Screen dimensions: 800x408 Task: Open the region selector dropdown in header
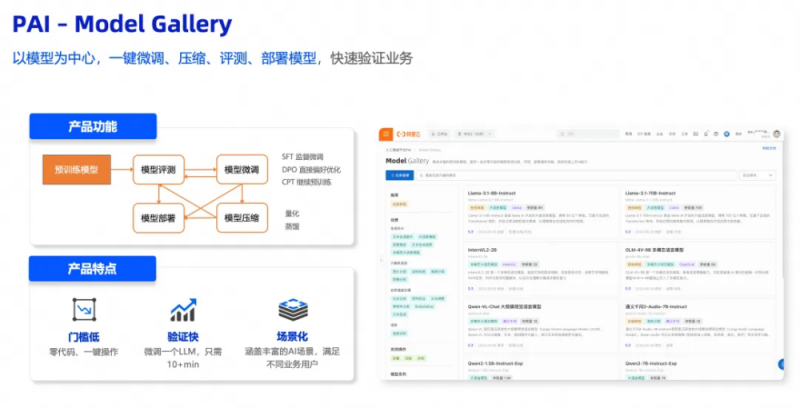[474, 134]
